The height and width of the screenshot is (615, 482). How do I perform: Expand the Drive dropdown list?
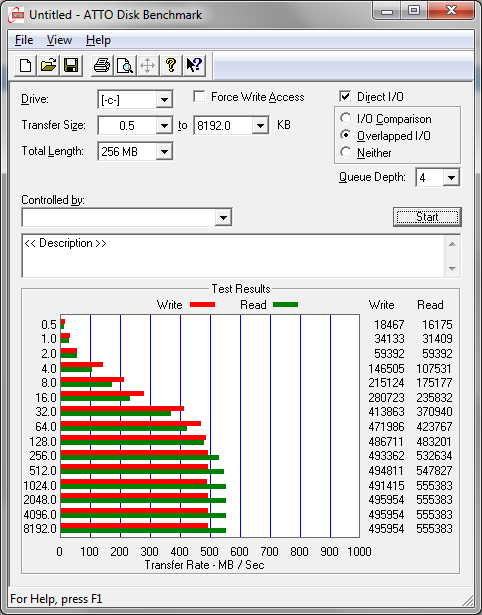tap(164, 100)
